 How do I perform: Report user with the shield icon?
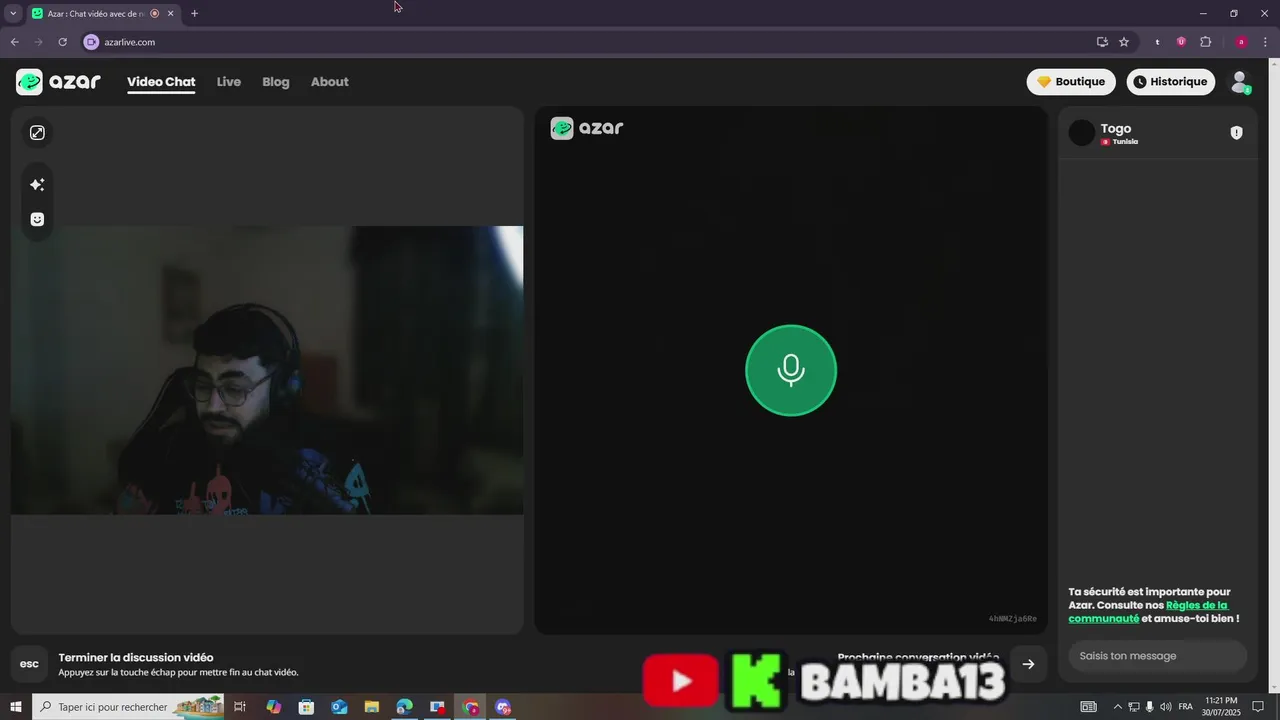tap(1237, 133)
